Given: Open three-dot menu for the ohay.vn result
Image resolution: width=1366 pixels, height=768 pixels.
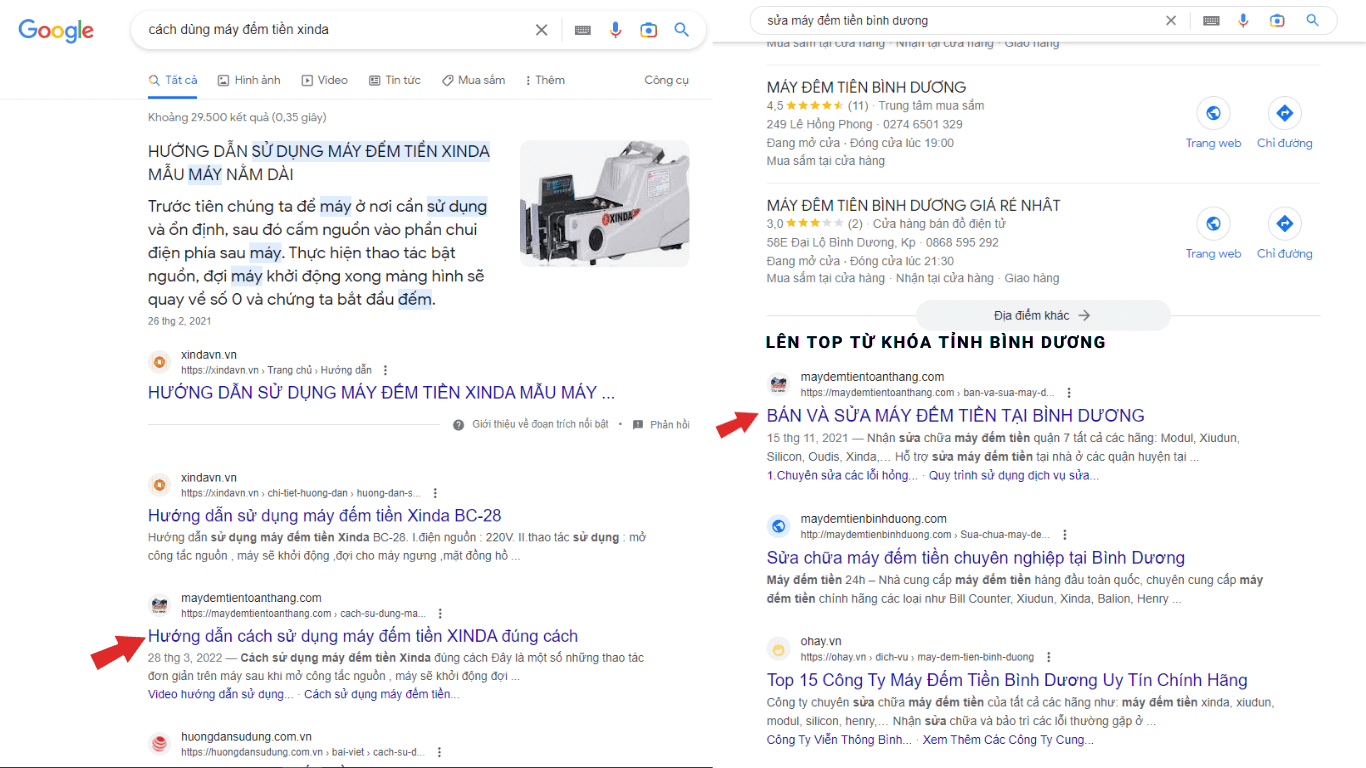Looking at the screenshot, I should pos(1048,657).
